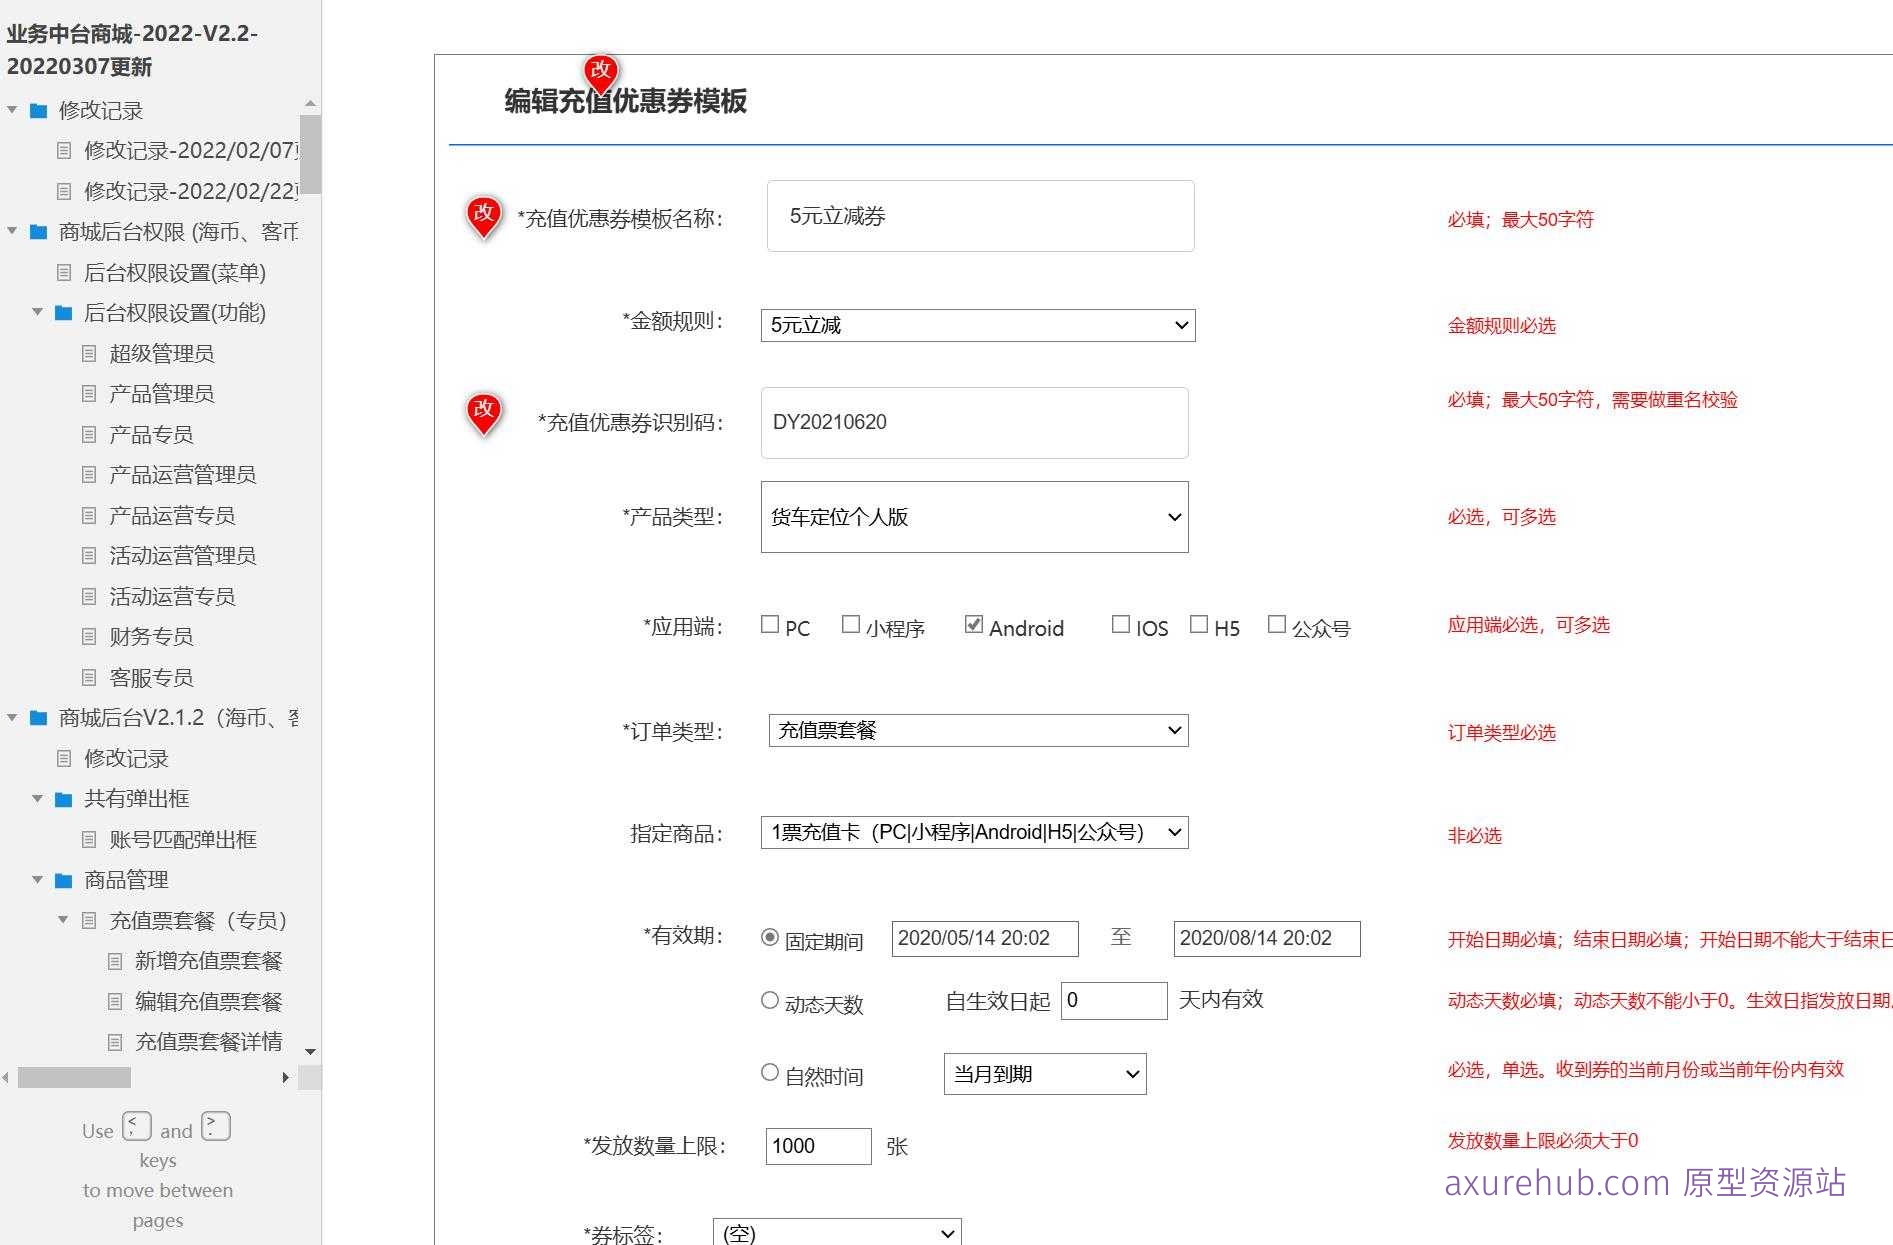Click the 改 marker beside 充值优惠券识别码
The width and height of the screenshot is (1893, 1245).
tap(483, 409)
